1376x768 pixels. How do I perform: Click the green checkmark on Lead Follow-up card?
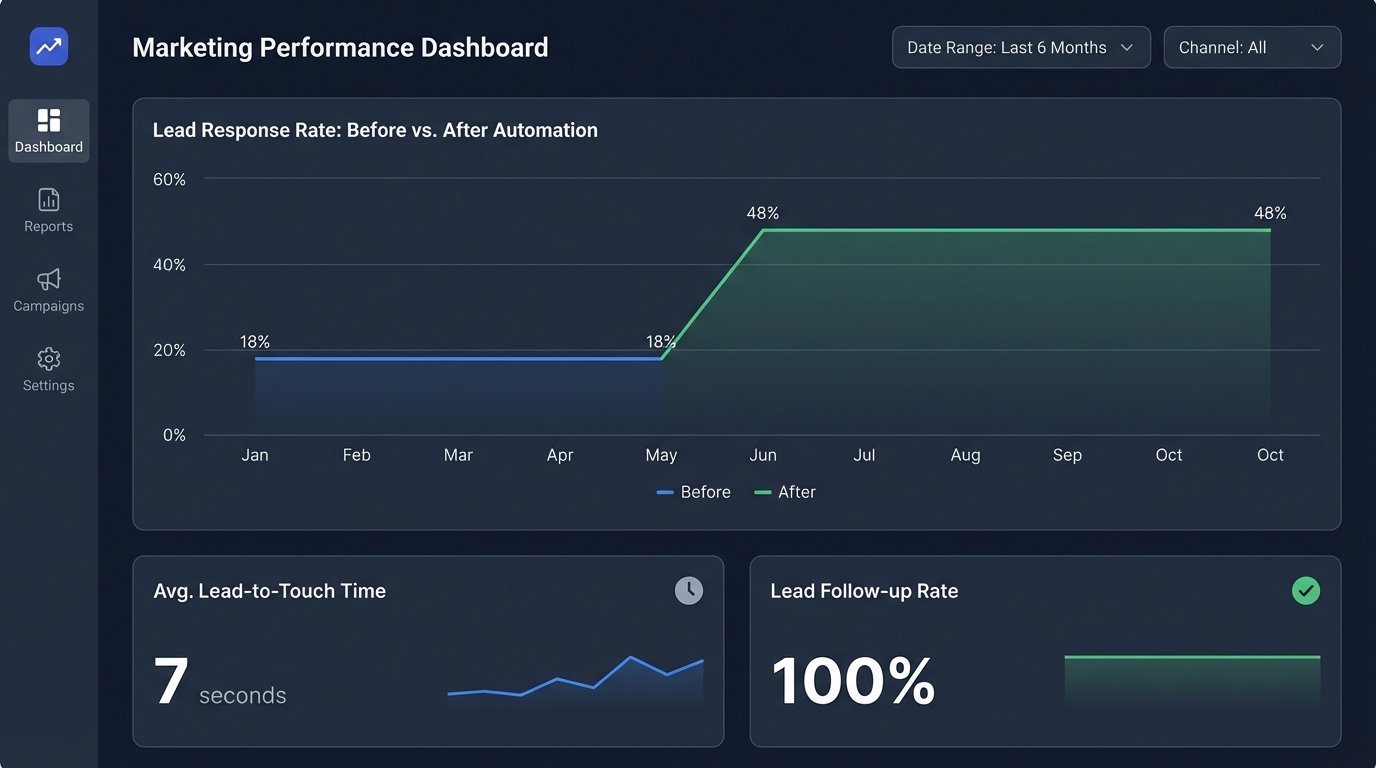pos(1306,591)
